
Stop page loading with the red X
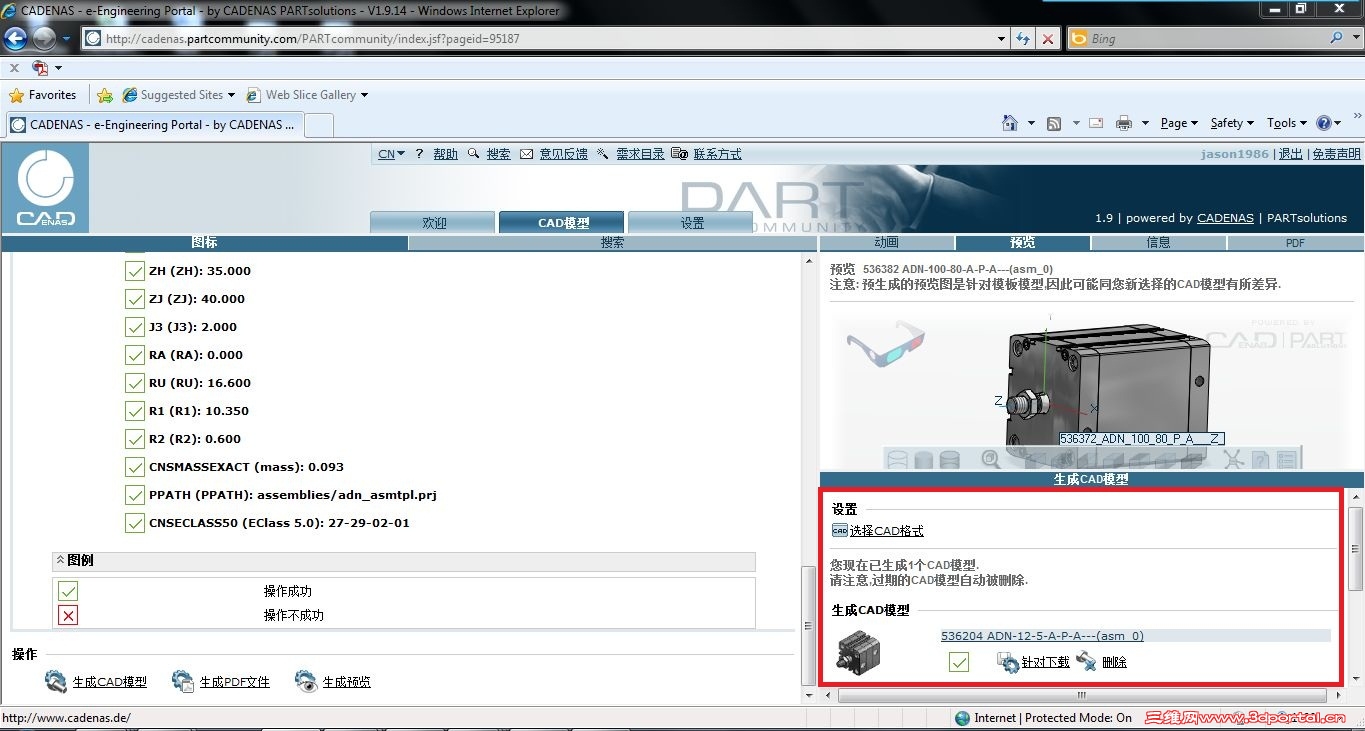coord(1047,39)
